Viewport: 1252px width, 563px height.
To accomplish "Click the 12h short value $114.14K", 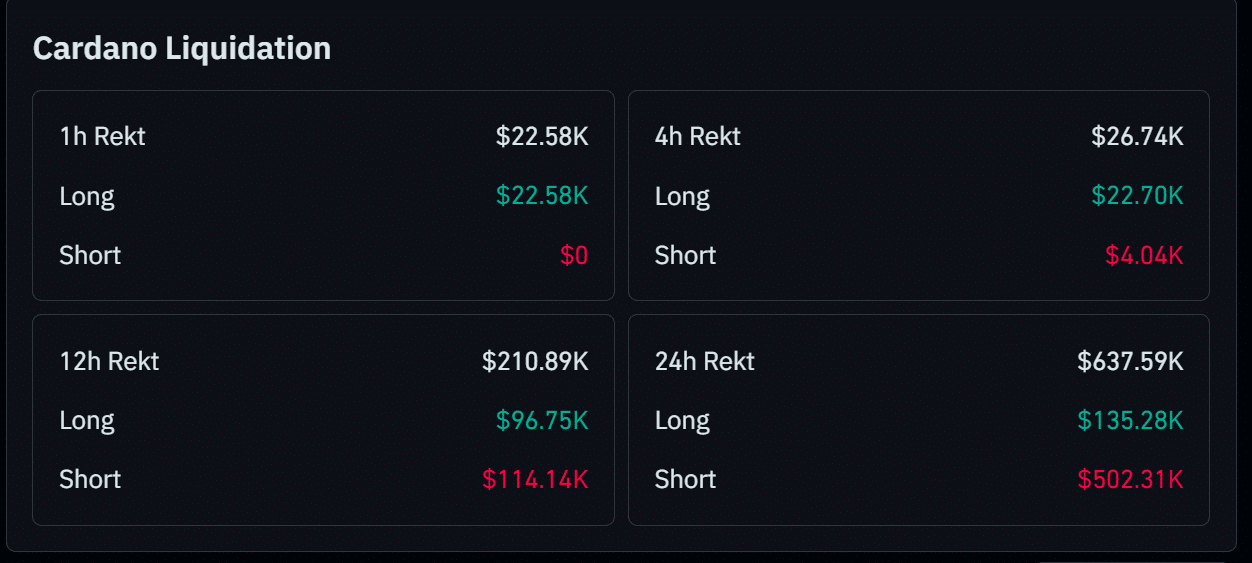I will pyautogui.click(x=535, y=480).
